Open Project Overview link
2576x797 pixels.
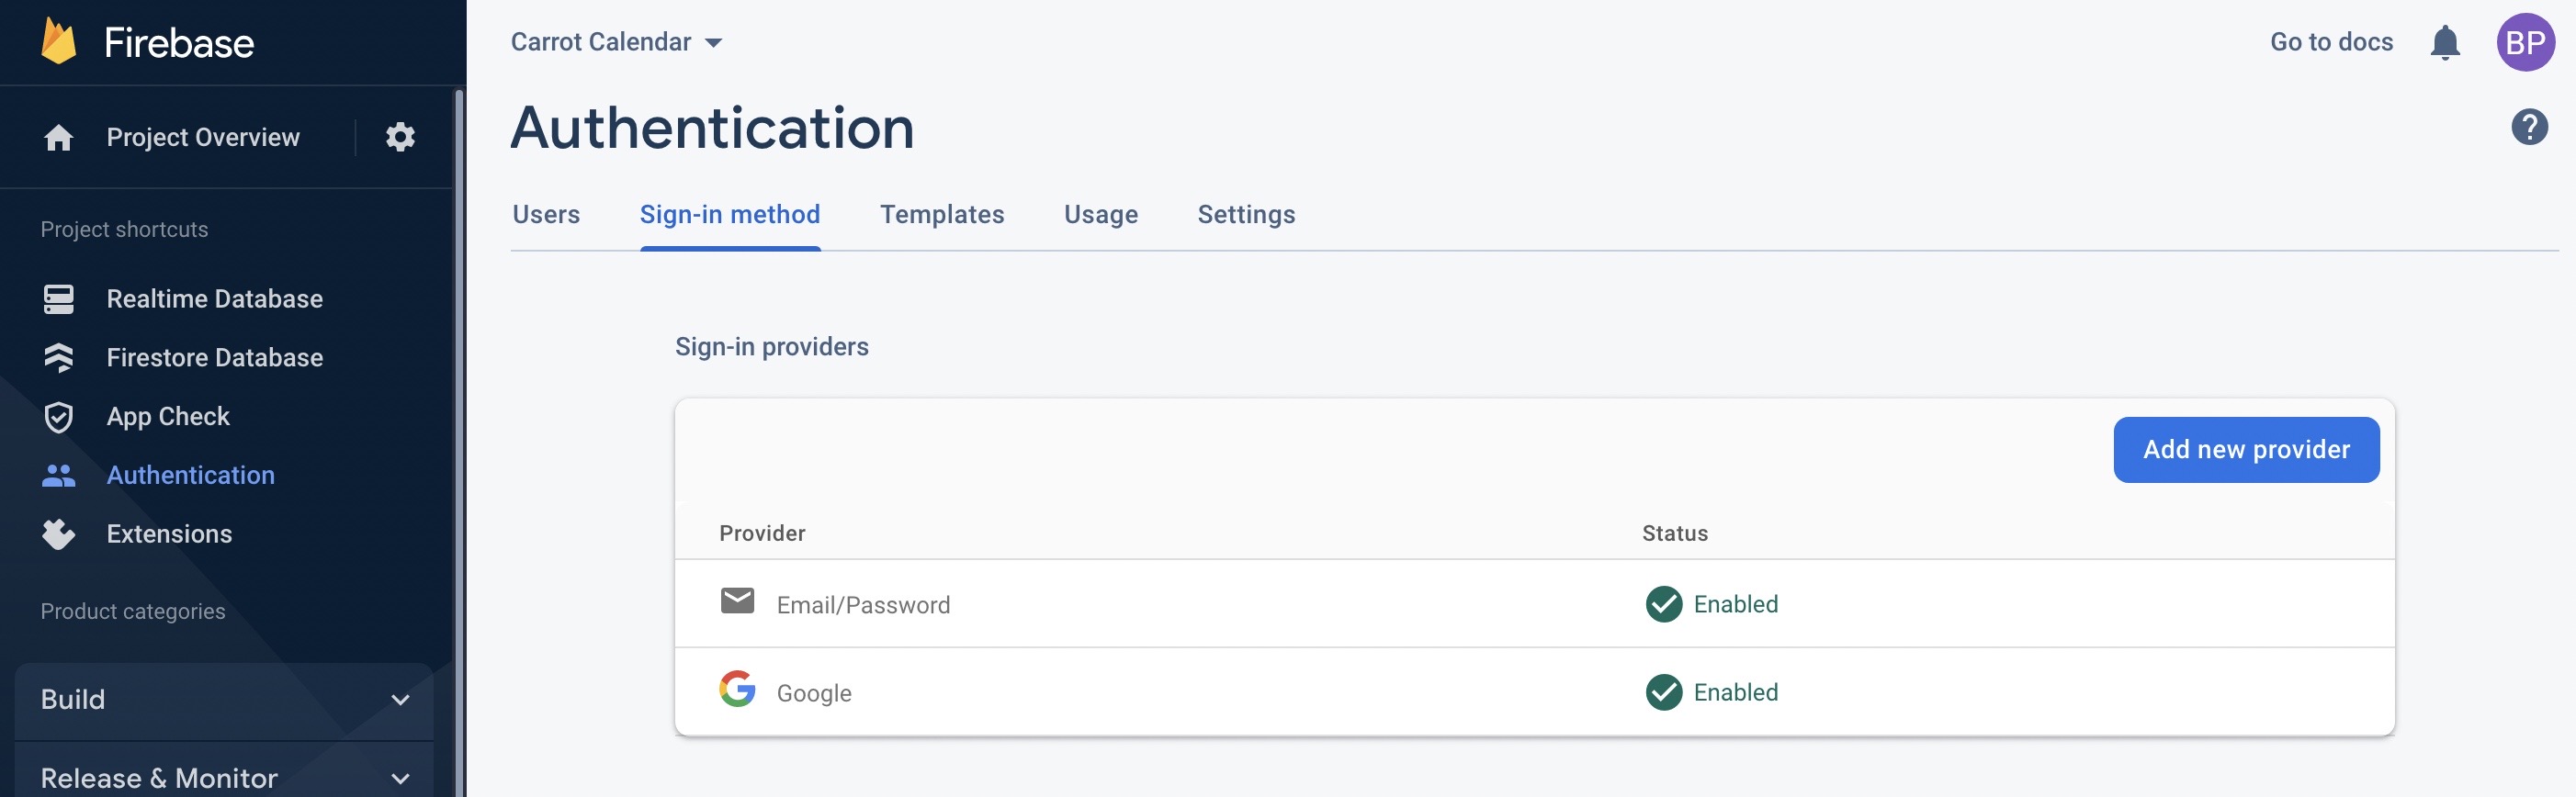point(203,137)
